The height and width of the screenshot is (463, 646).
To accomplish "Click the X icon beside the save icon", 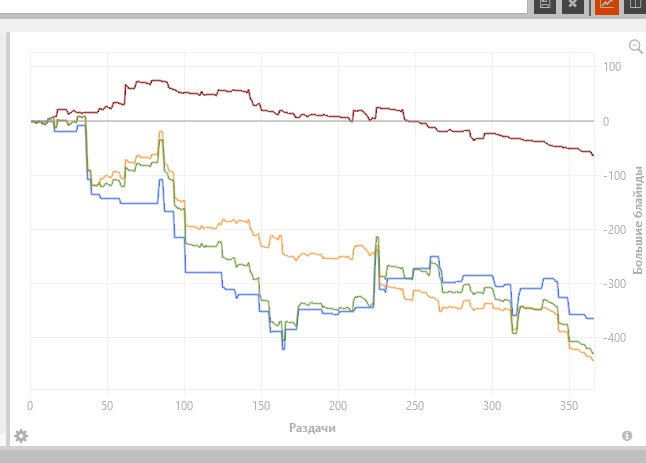I will [572, 4].
